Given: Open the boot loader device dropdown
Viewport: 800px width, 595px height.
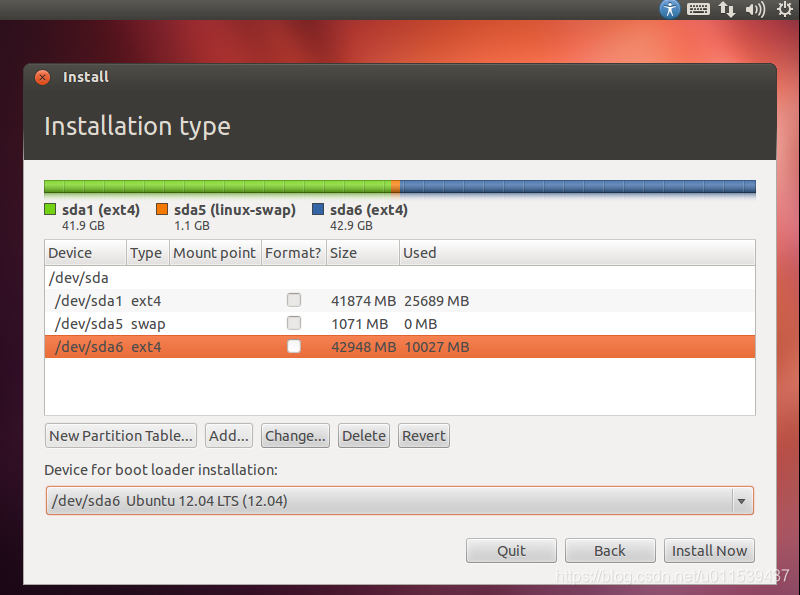Looking at the screenshot, I should 399,501.
